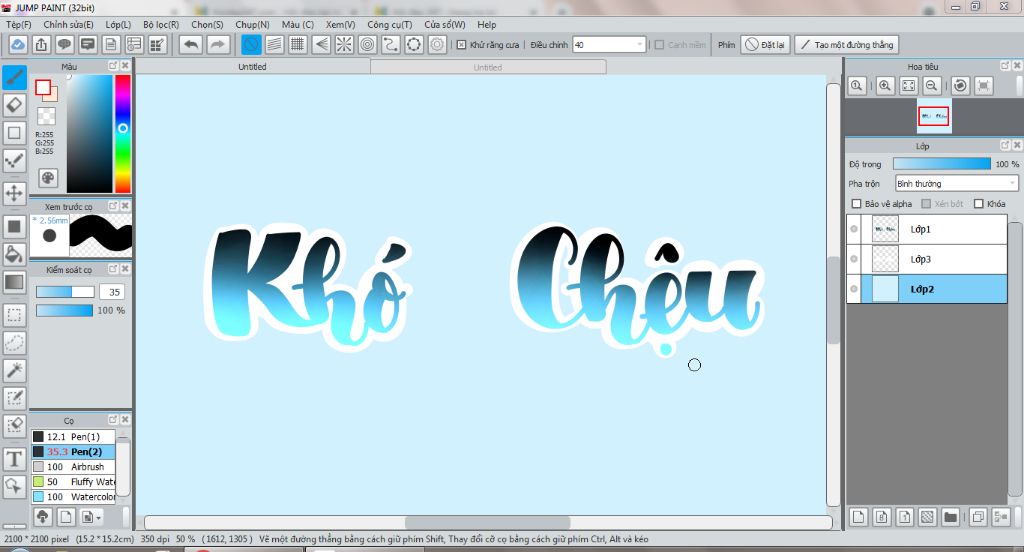Screen dimensions: 1024x552
Task: Reset rotation in the navigator panel
Action: click(x=960, y=86)
